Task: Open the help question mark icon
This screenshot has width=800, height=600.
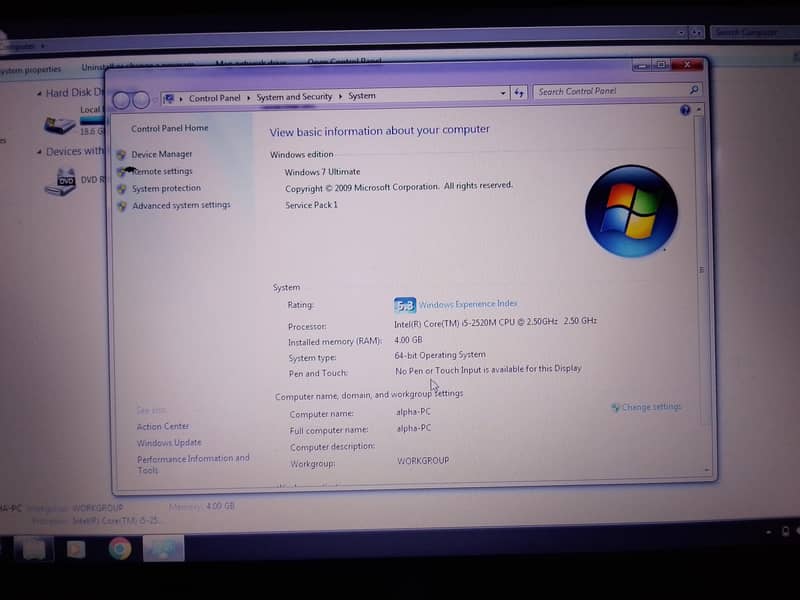Action: pos(685,110)
